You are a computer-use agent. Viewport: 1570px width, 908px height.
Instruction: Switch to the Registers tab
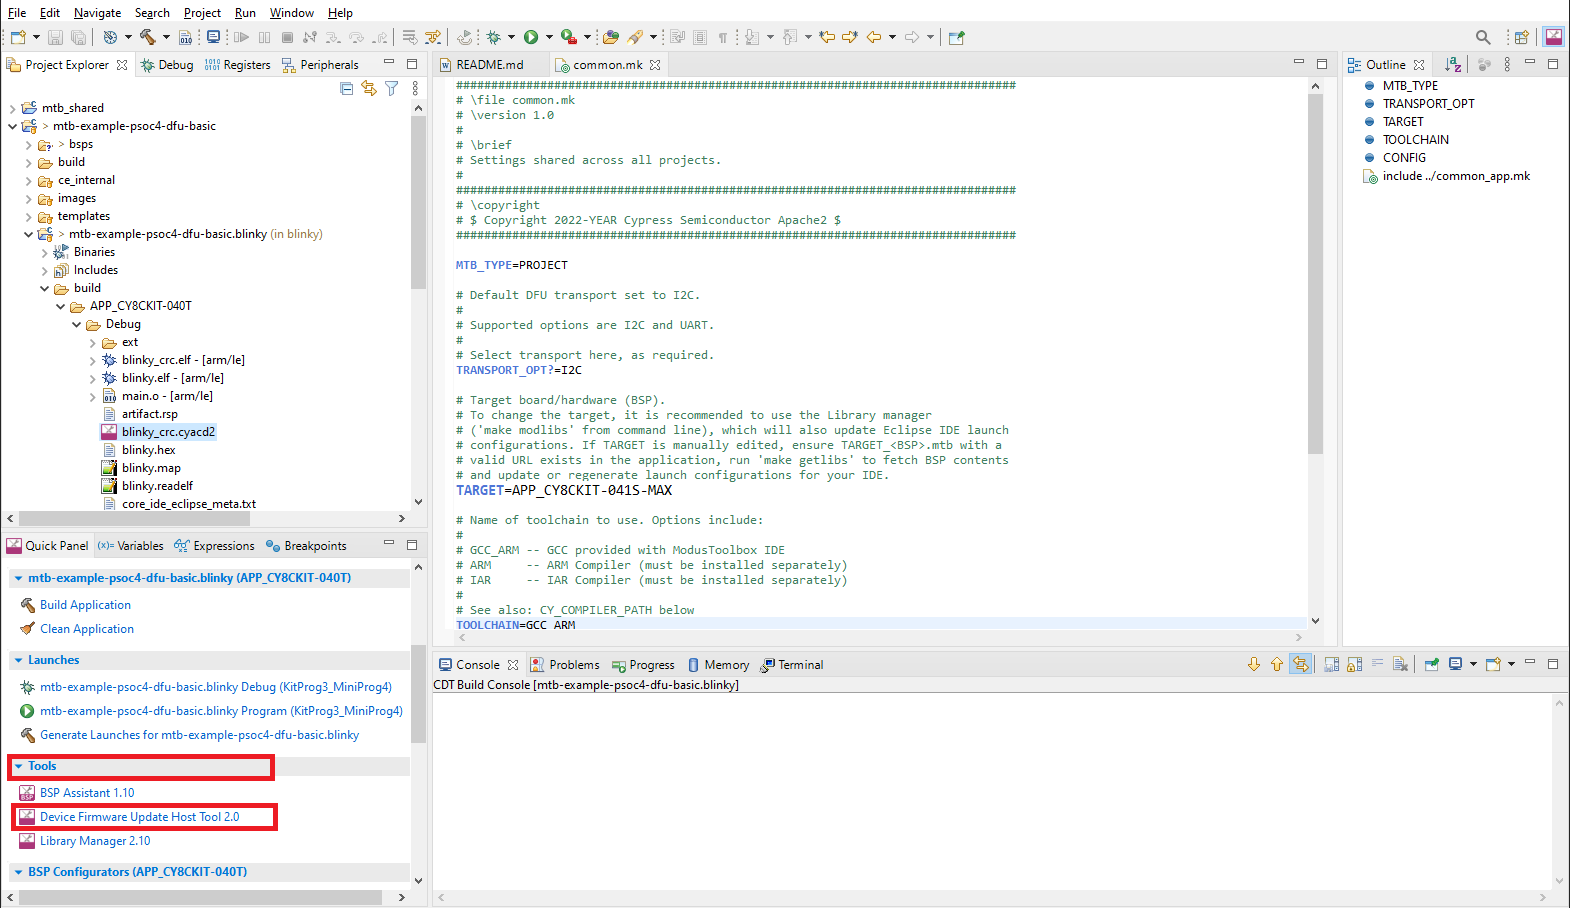(x=237, y=65)
